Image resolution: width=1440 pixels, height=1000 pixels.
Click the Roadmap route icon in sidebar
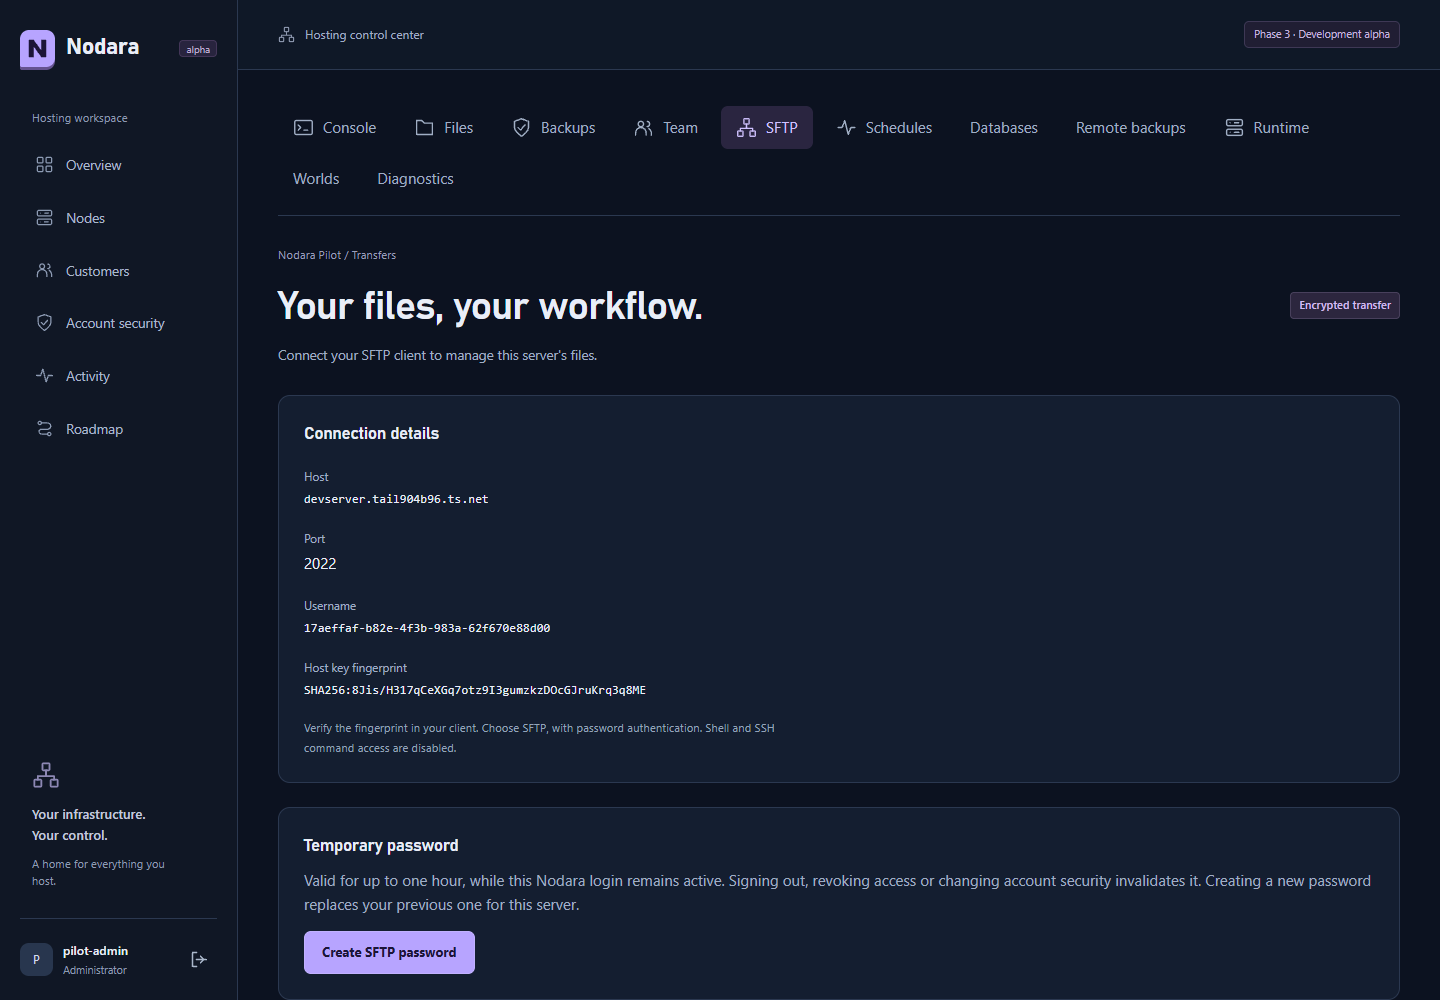point(44,429)
